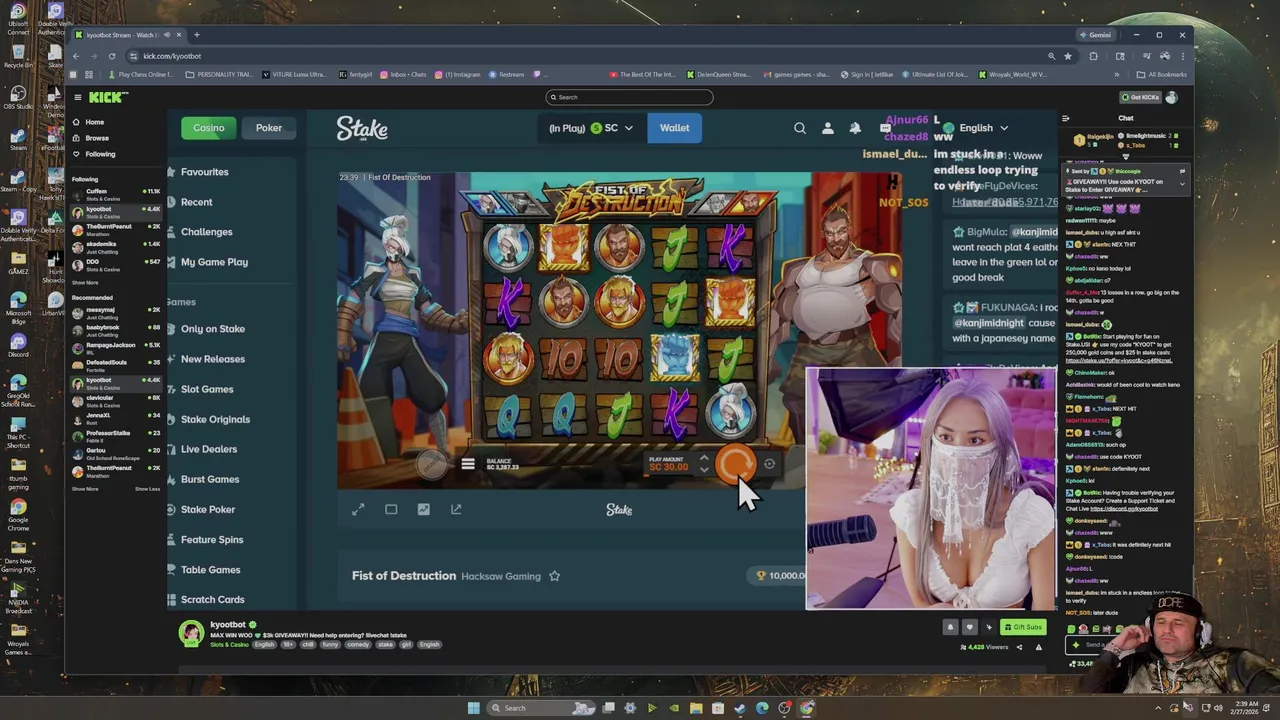Collapse the Kick chat panel arrow
This screenshot has height=720, width=1280.
pyautogui.click(x=1065, y=118)
